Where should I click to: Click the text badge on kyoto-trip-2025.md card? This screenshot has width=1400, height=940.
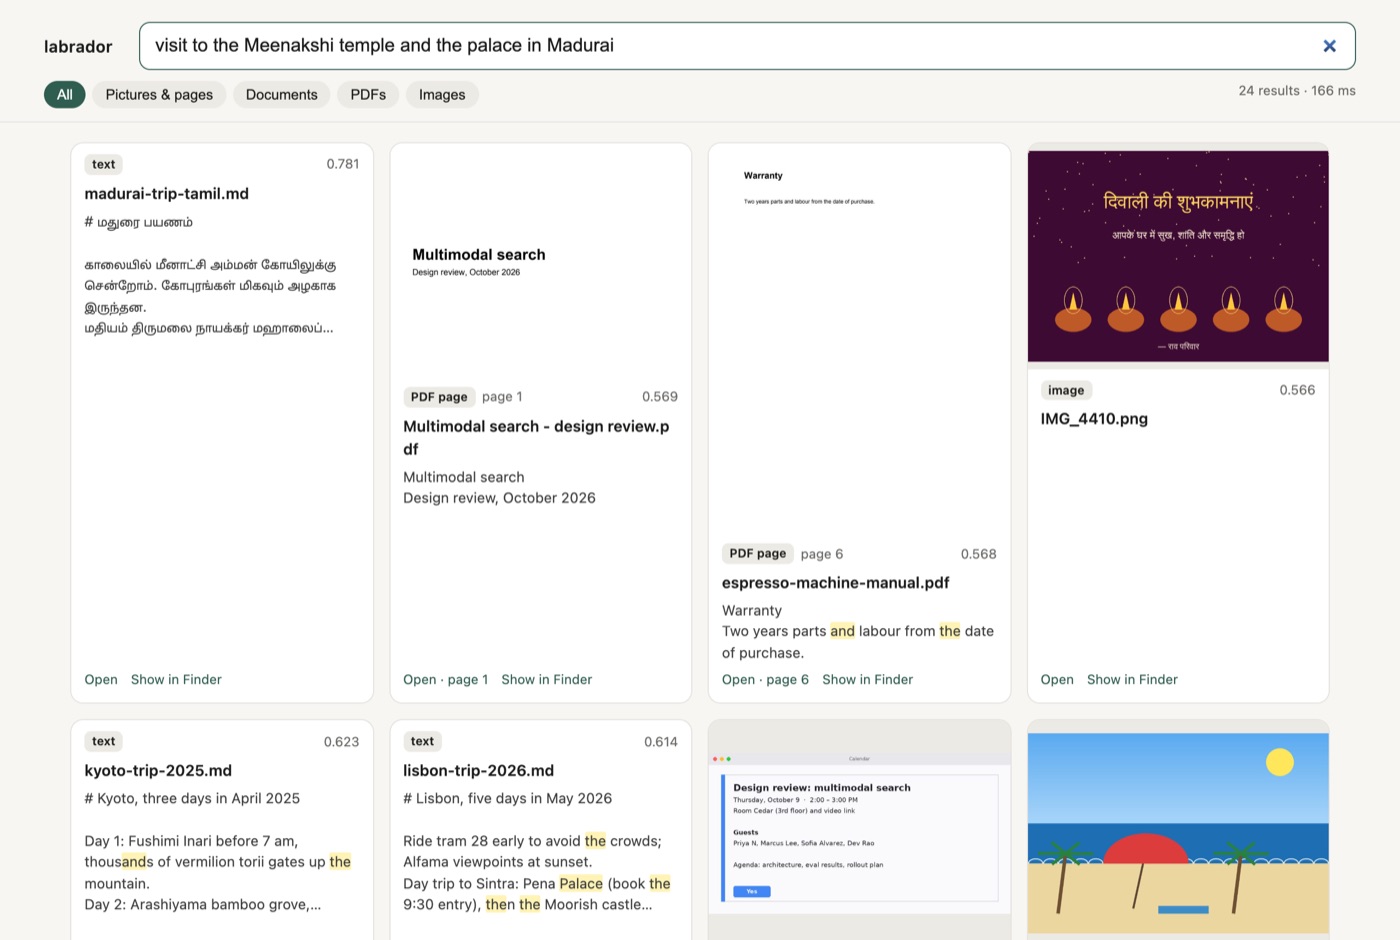click(104, 742)
